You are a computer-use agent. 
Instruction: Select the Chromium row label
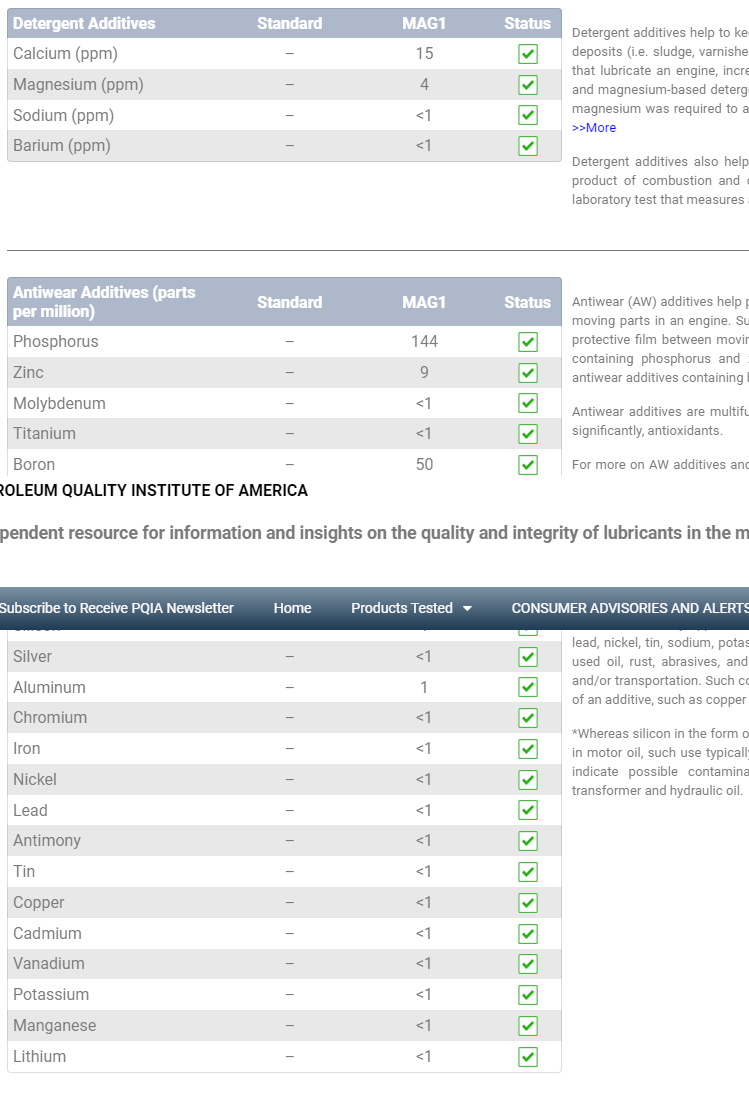click(x=50, y=718)
